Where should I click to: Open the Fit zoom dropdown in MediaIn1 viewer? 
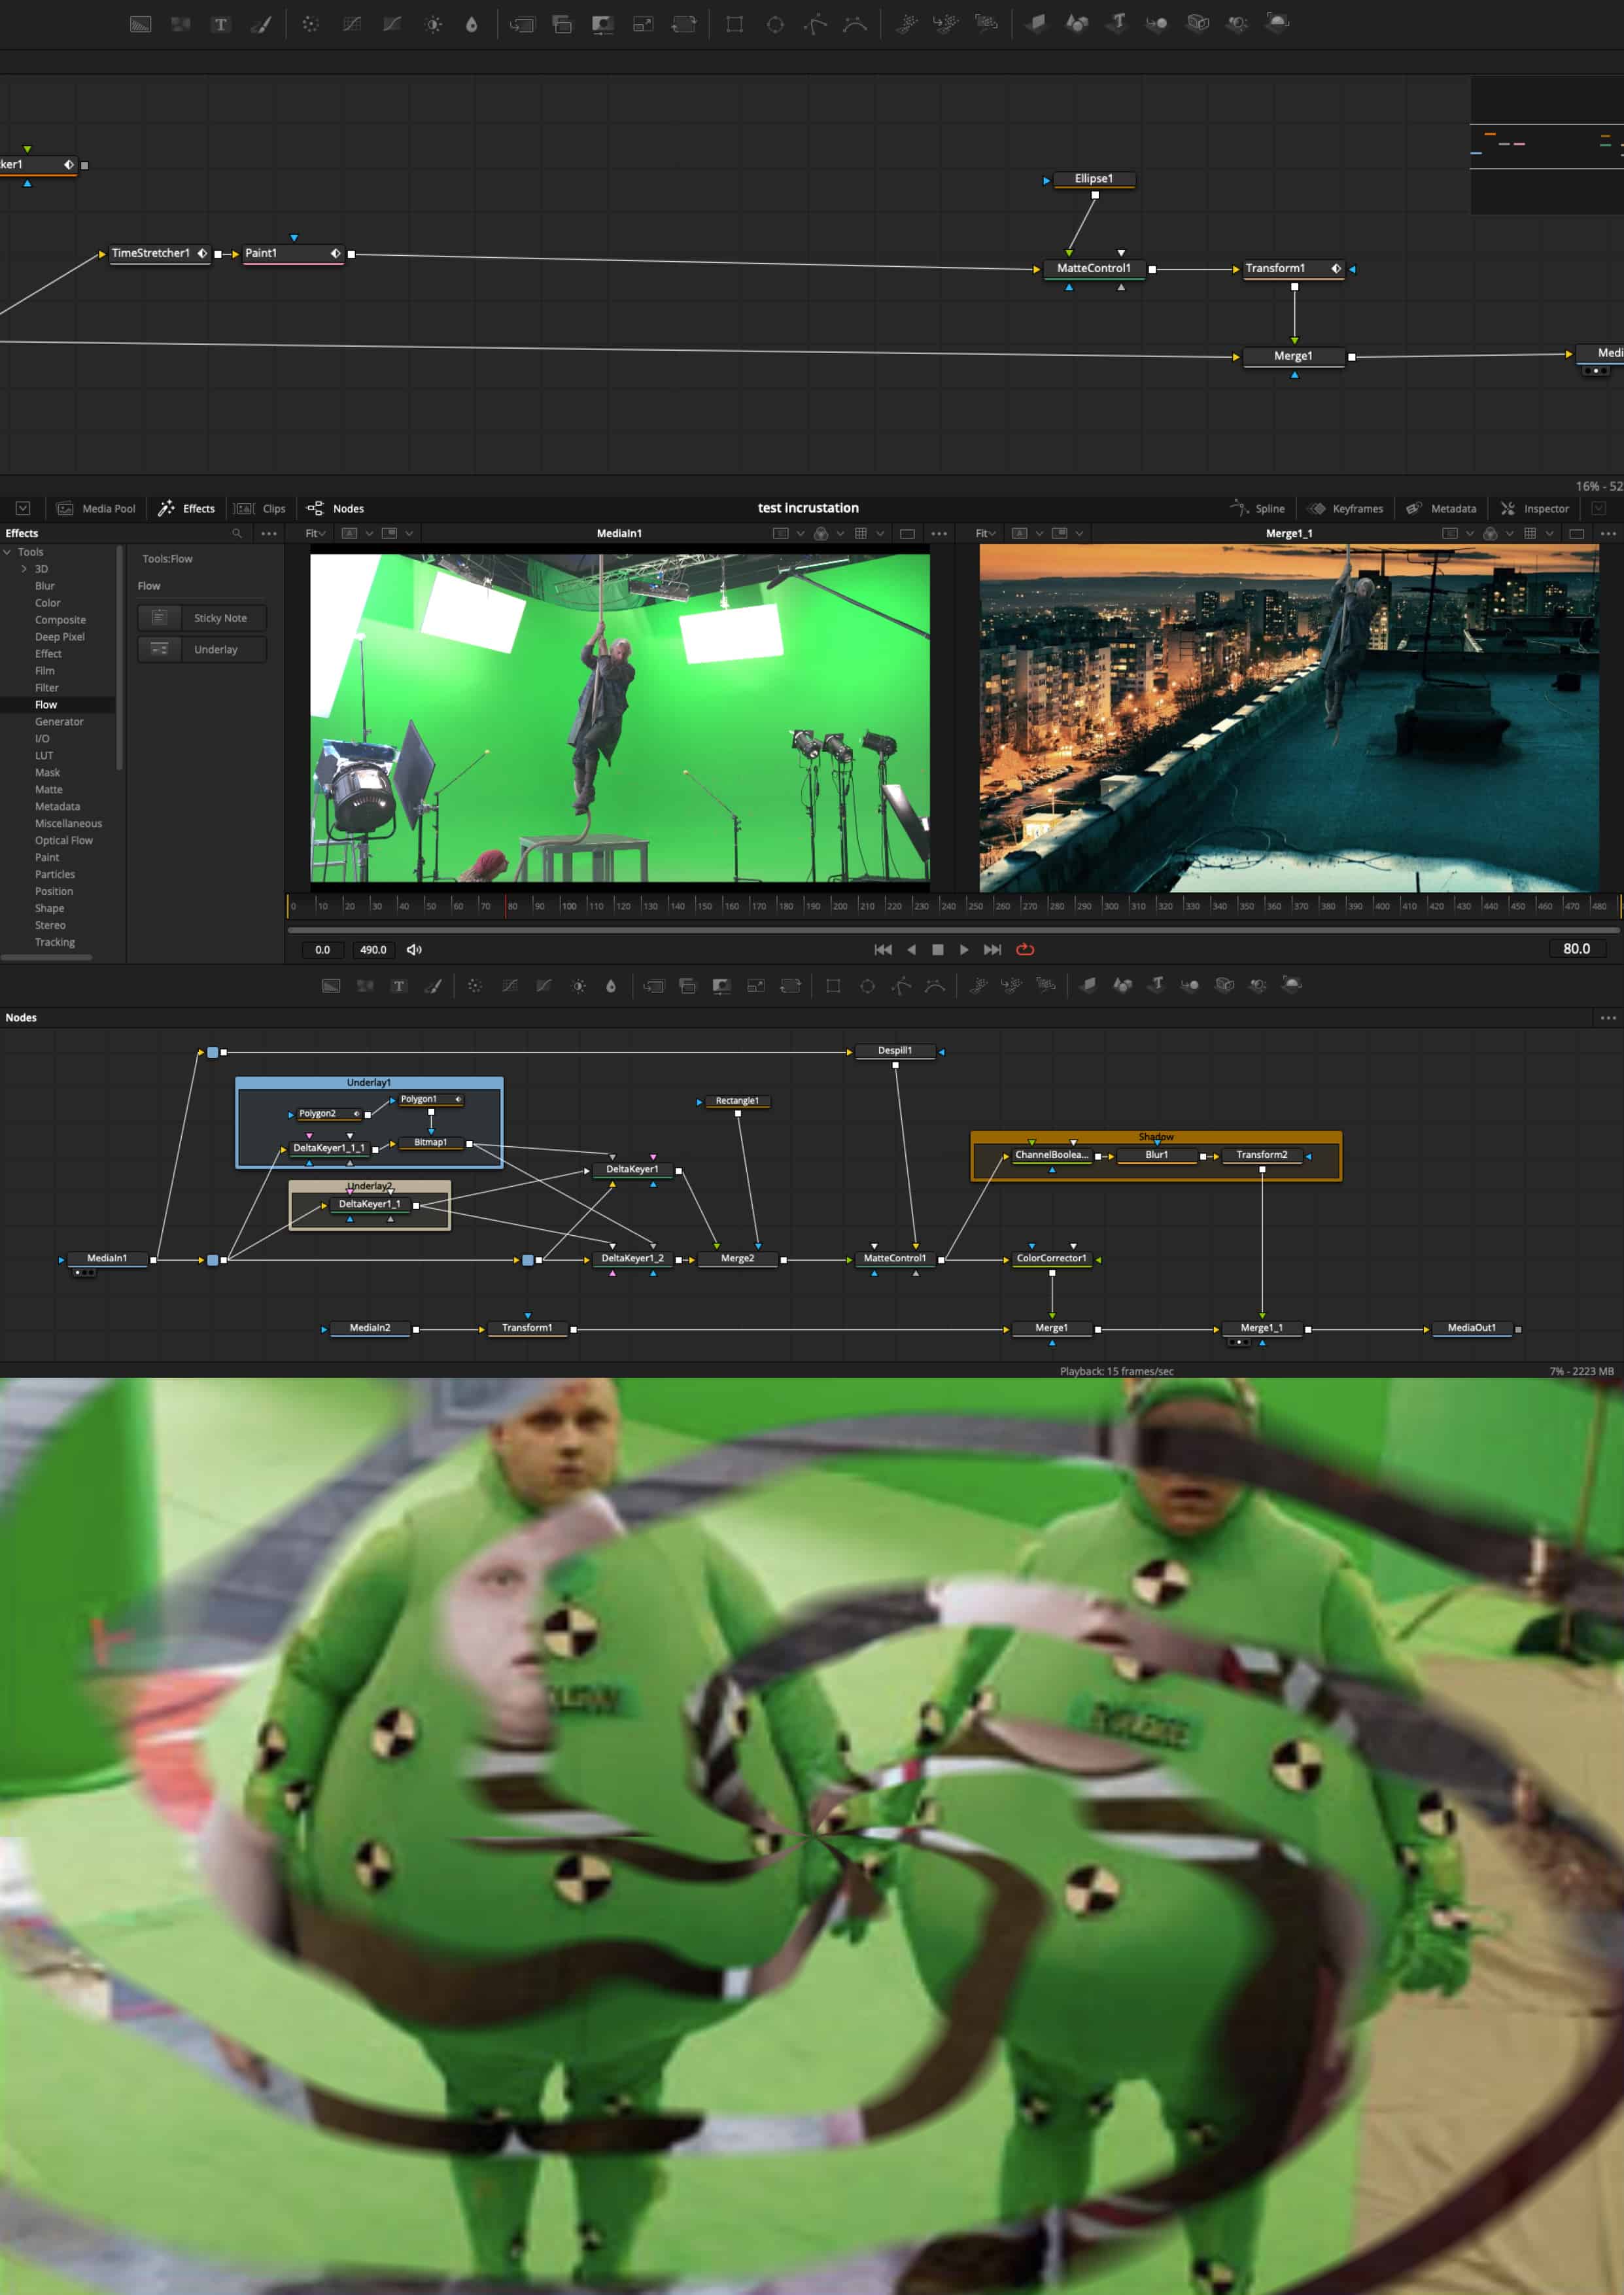[x=315, y=533]
